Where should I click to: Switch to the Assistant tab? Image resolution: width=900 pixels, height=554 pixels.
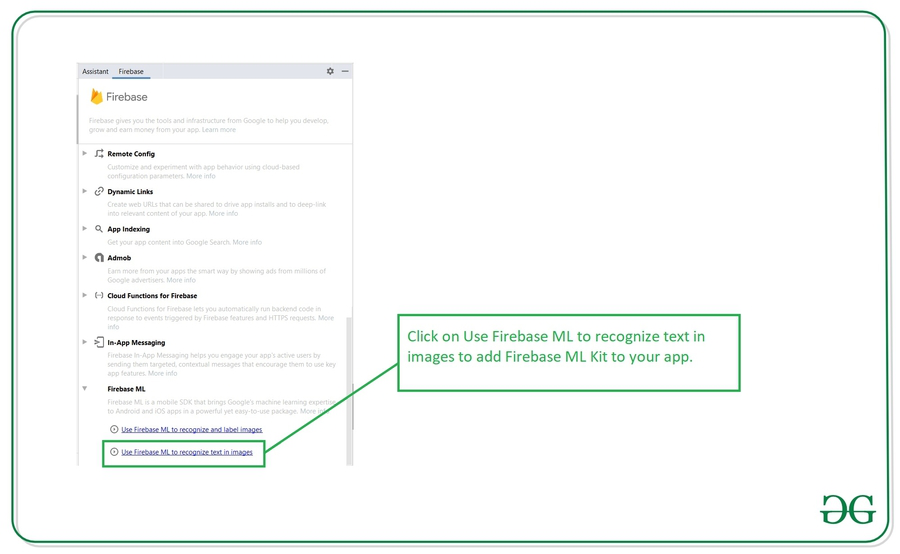(x=95, y=71)
